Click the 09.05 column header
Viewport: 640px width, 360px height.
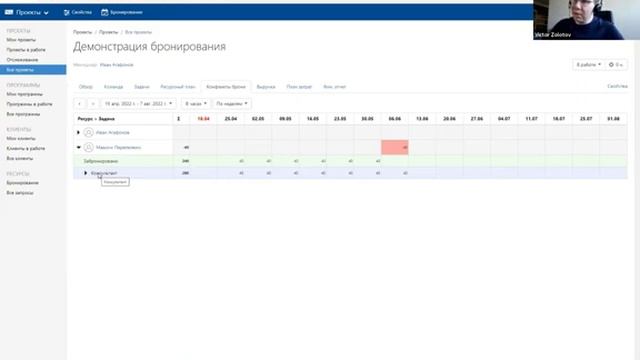(x=285, y=119)
